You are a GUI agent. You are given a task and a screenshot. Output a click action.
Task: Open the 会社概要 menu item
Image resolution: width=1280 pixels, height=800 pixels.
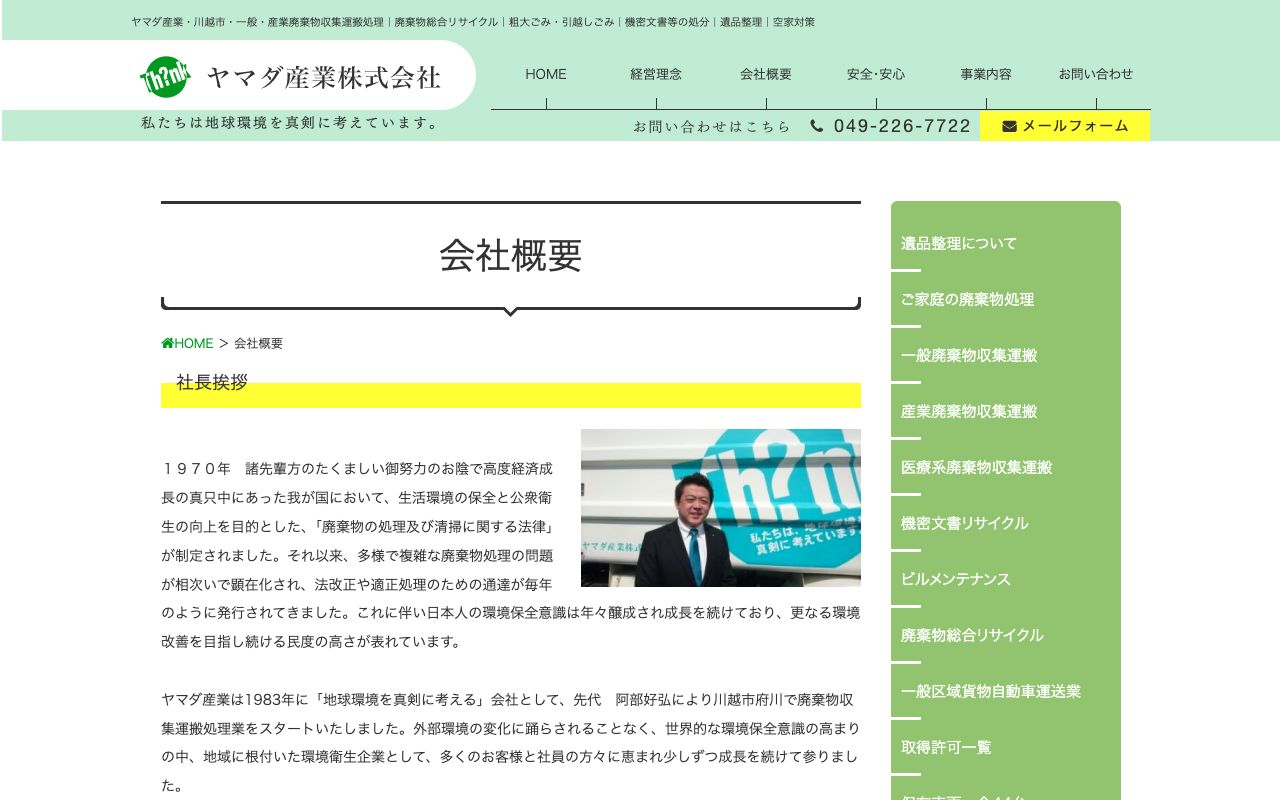point(766,74)
